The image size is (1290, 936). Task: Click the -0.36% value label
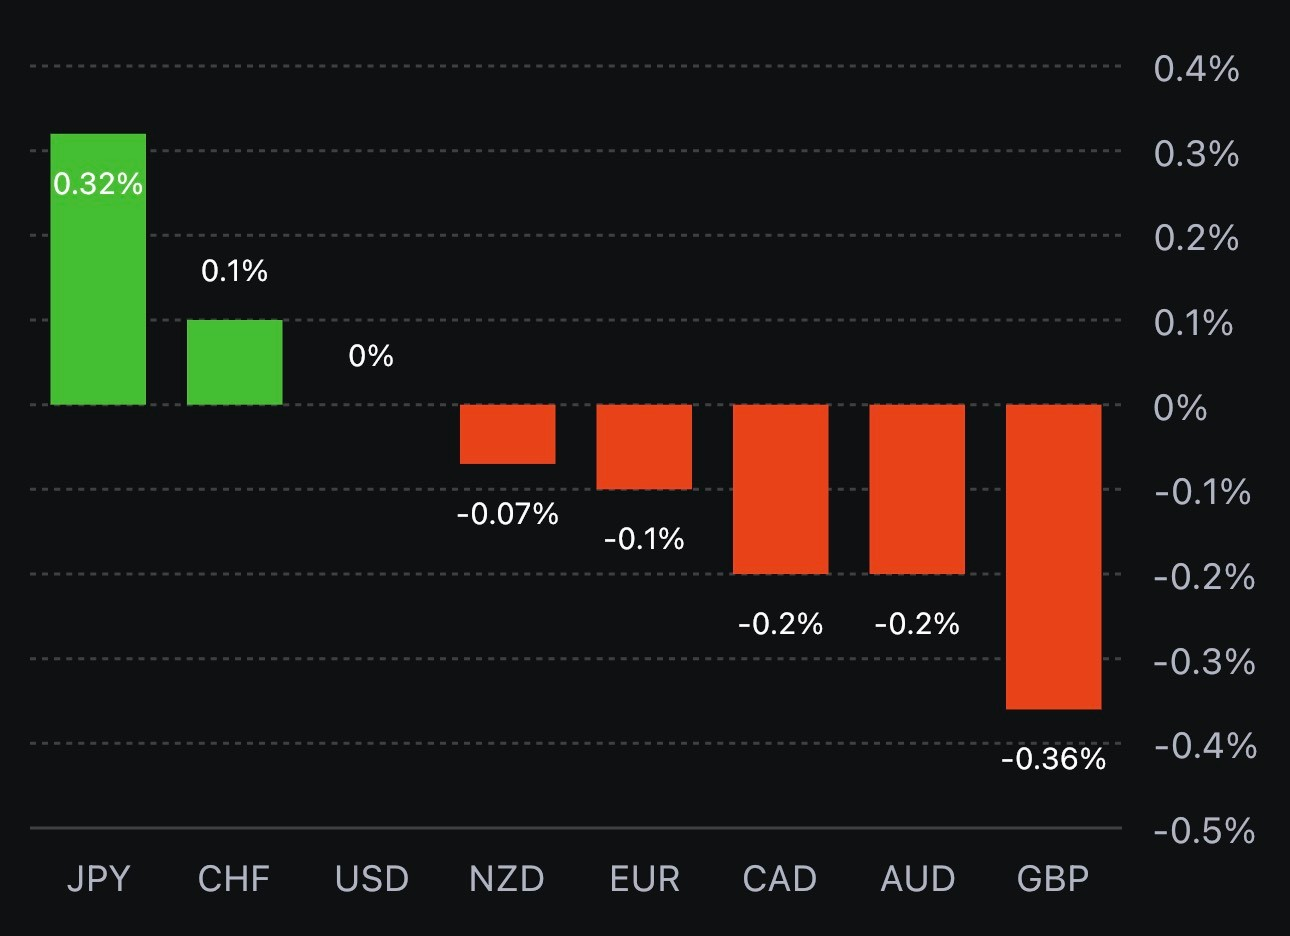[x=1053, y=759]
